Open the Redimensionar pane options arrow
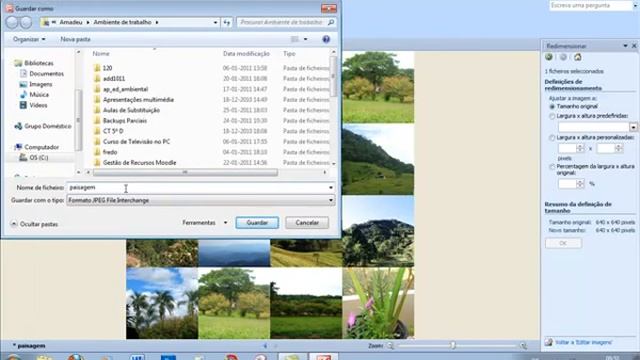The height and width of the screenshot is (360, 640). (625, 46)
